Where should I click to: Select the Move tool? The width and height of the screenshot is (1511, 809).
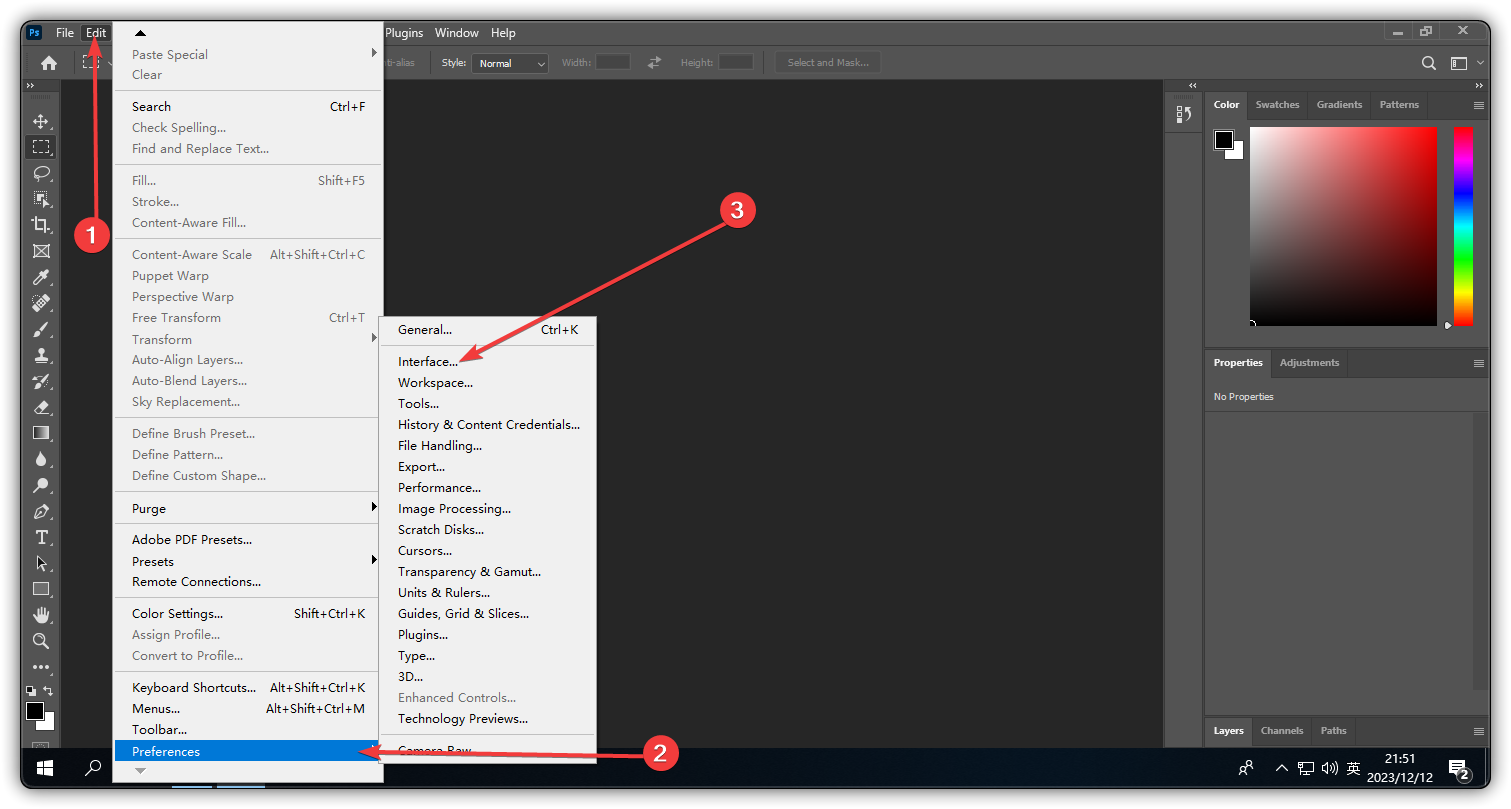pos(41,121)
